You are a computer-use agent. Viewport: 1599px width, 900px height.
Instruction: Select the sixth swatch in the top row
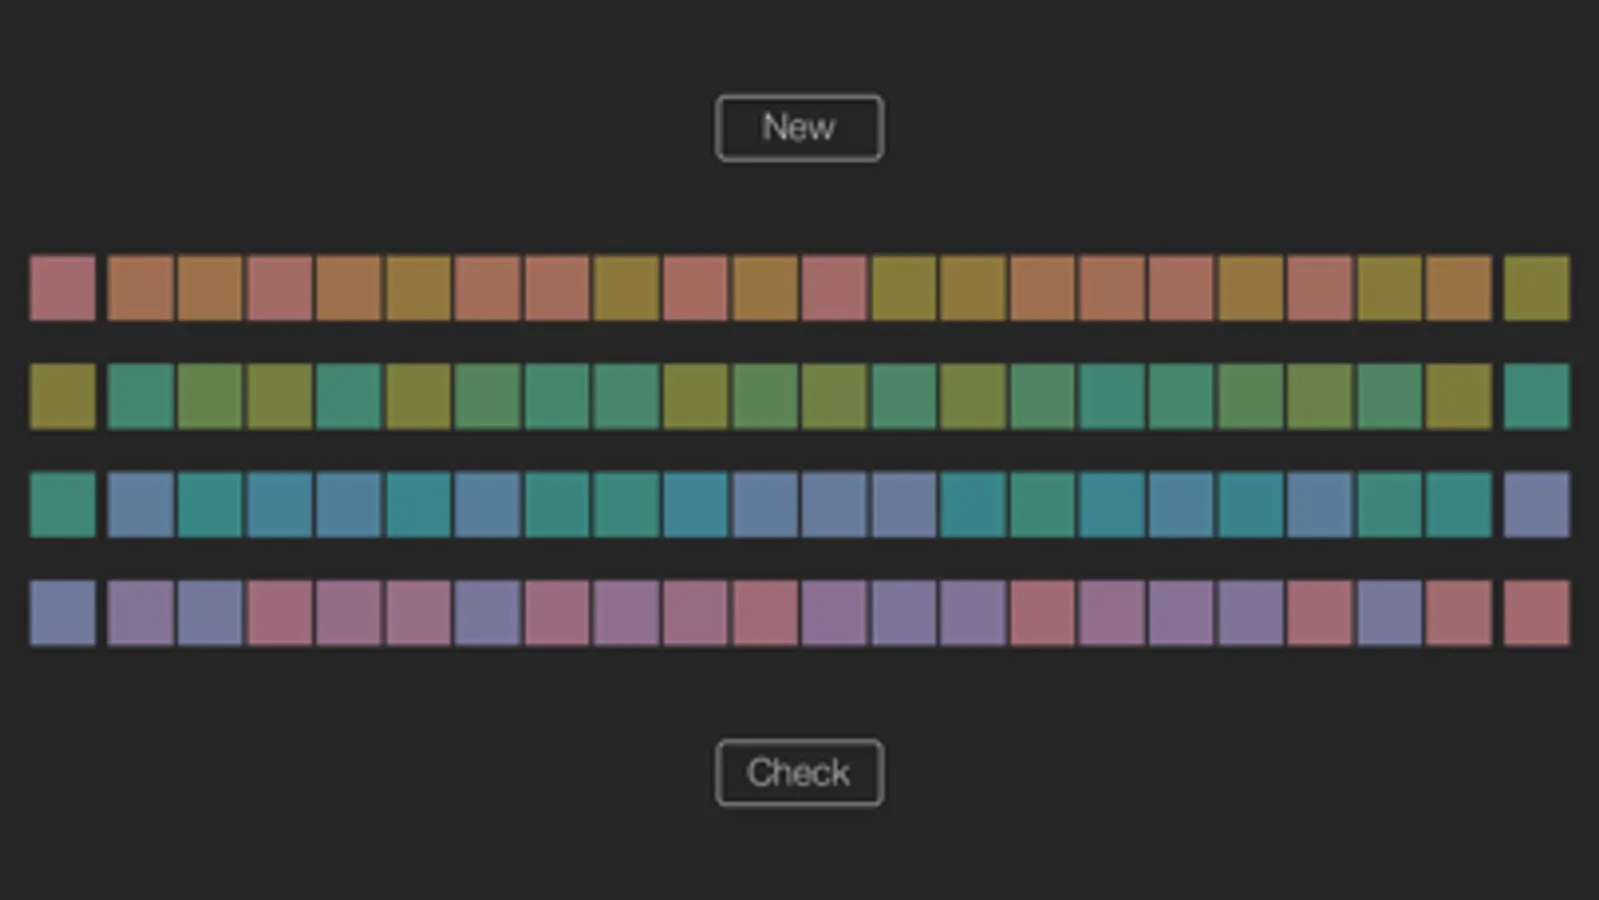(419, 288)
